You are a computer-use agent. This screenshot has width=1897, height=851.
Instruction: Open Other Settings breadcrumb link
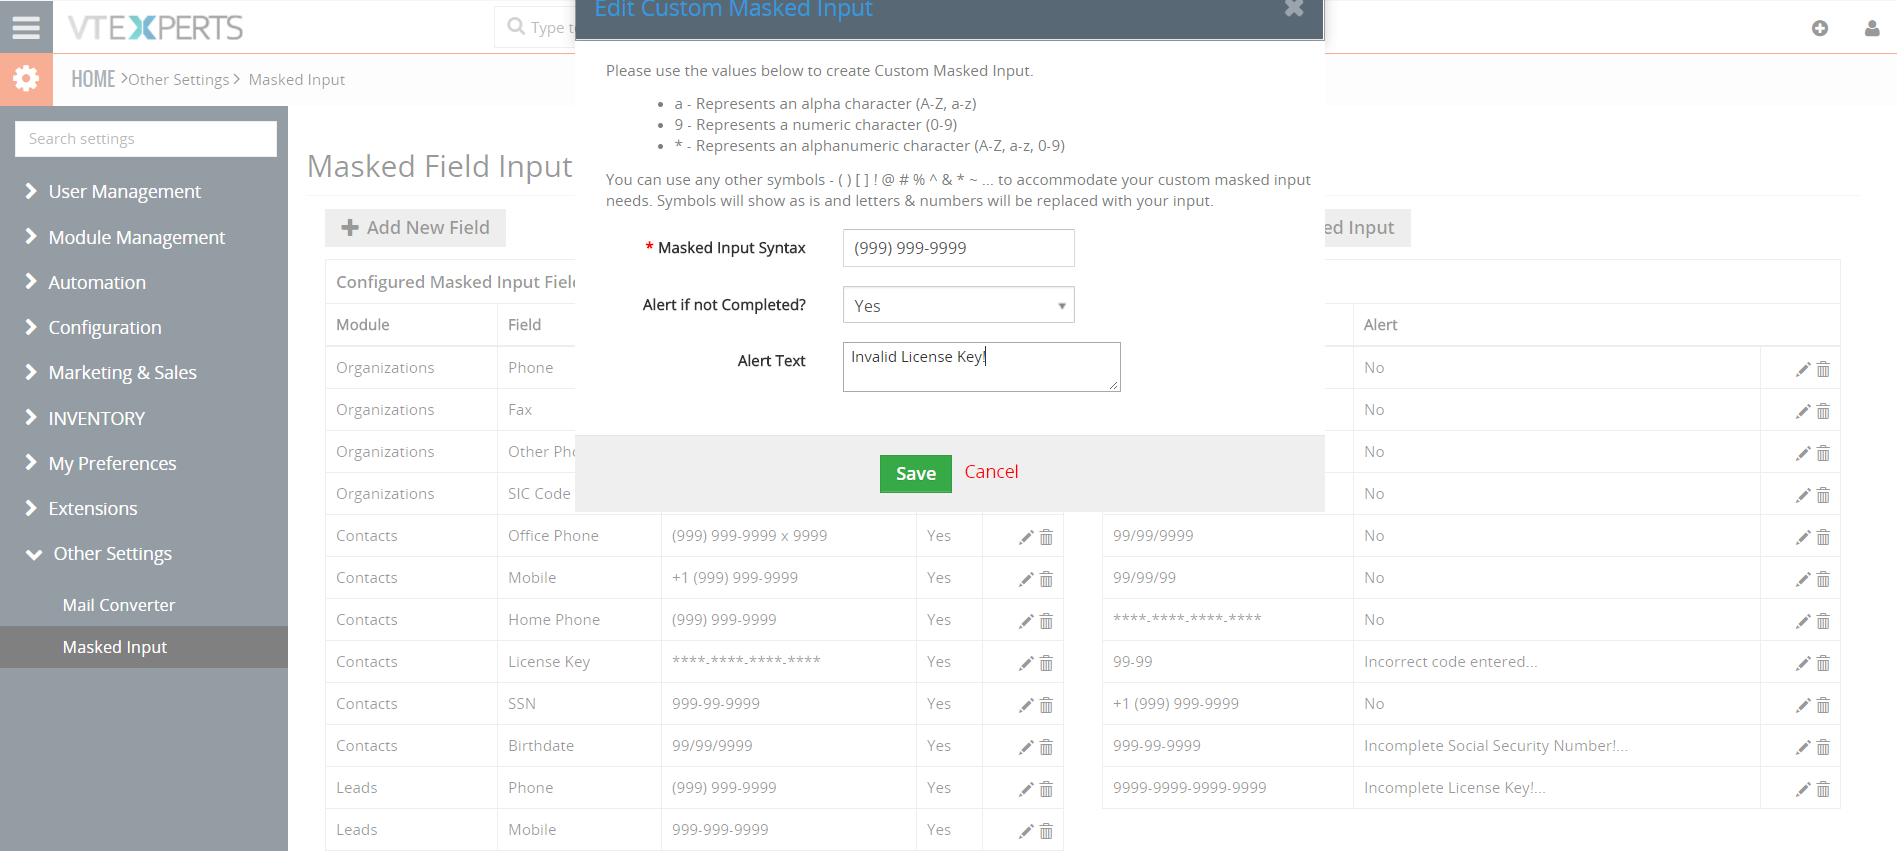click(179, 80)
